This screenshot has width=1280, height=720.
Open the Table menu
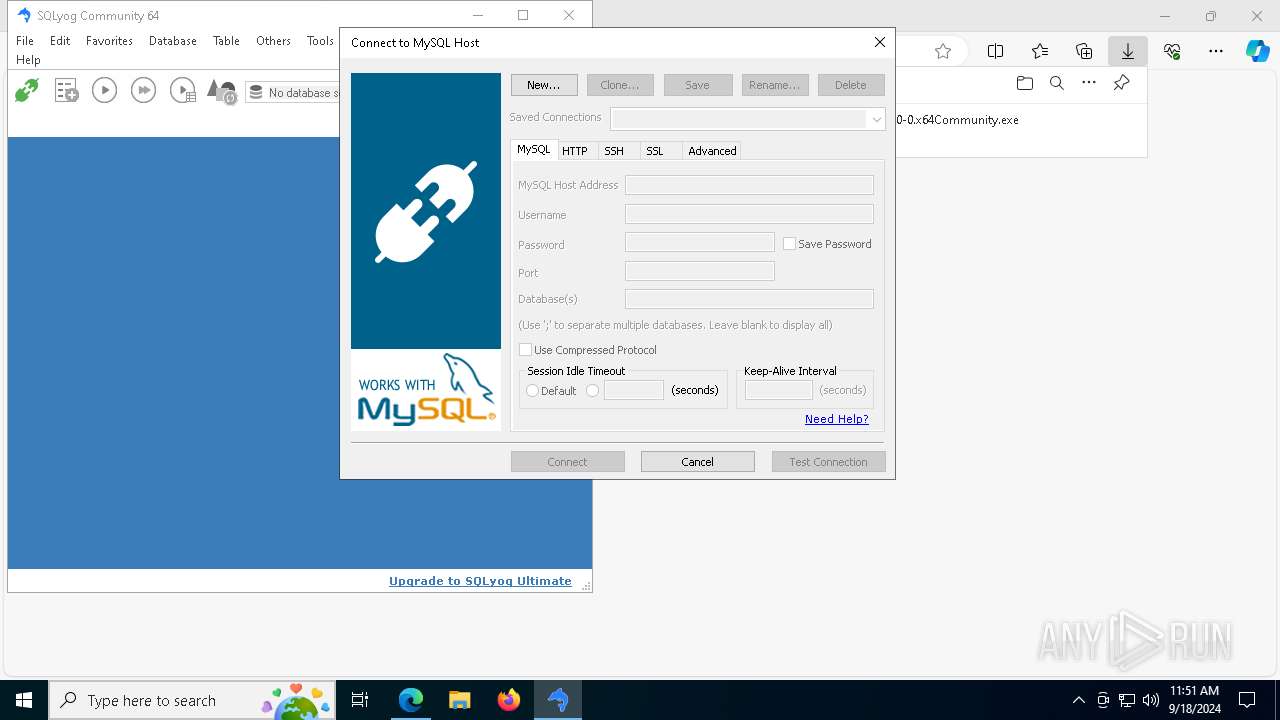pyautogui.click(x=226, y=41)
